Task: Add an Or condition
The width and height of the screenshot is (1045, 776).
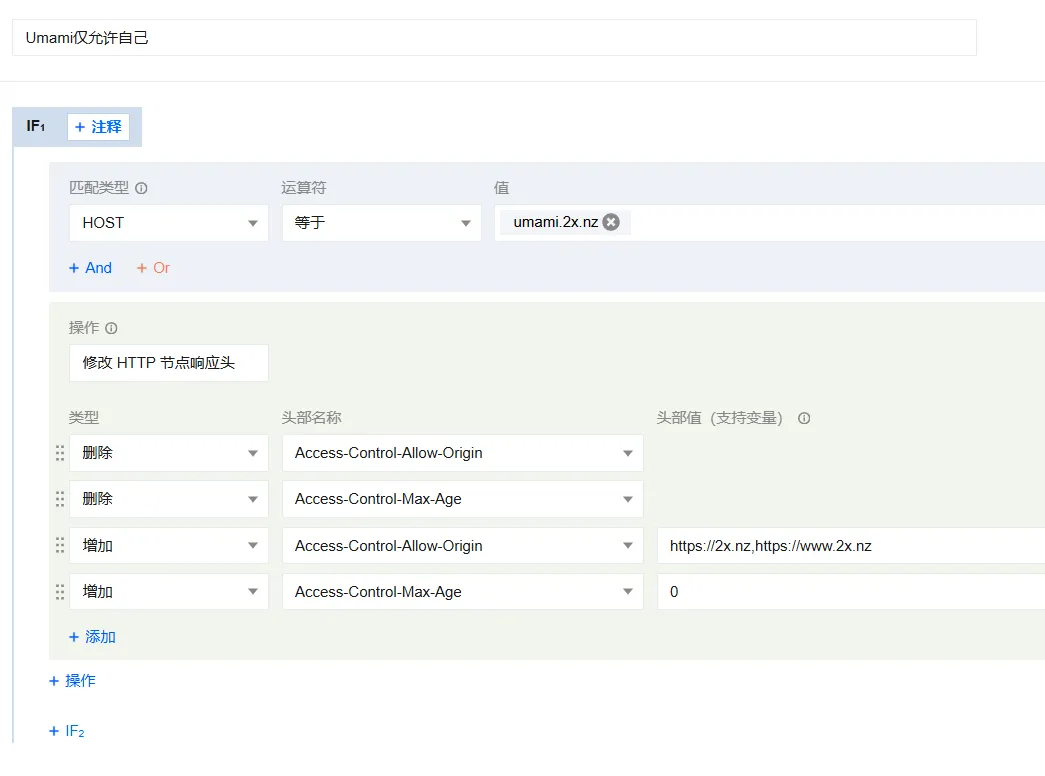Action: coord(153,268)
